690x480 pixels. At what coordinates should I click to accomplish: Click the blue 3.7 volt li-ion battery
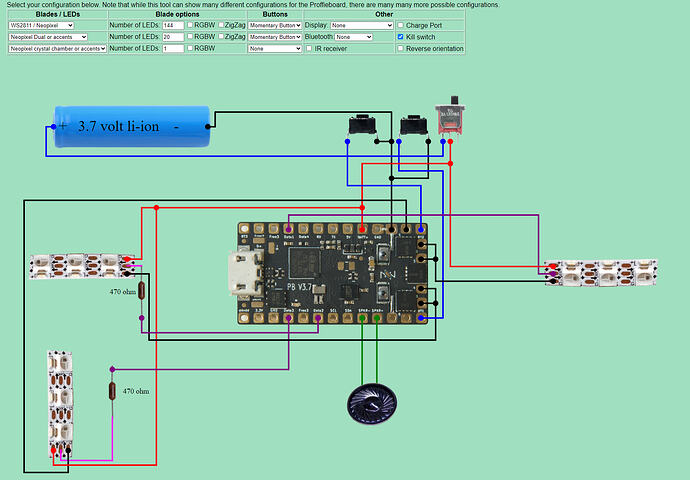tap(132, 126)
